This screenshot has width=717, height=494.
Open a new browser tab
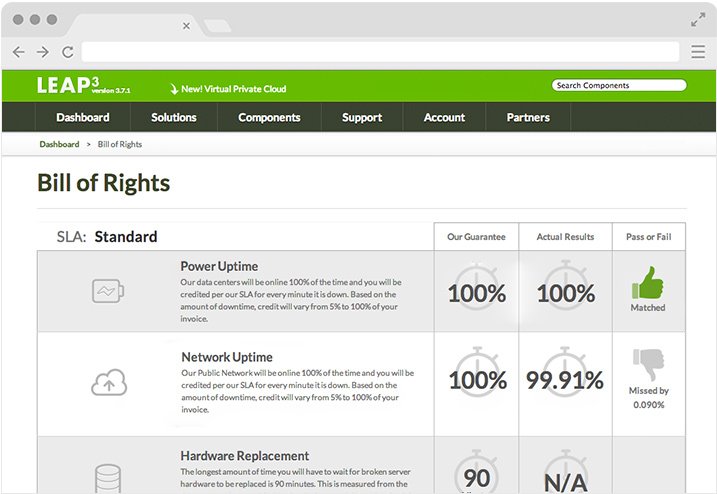217,26
